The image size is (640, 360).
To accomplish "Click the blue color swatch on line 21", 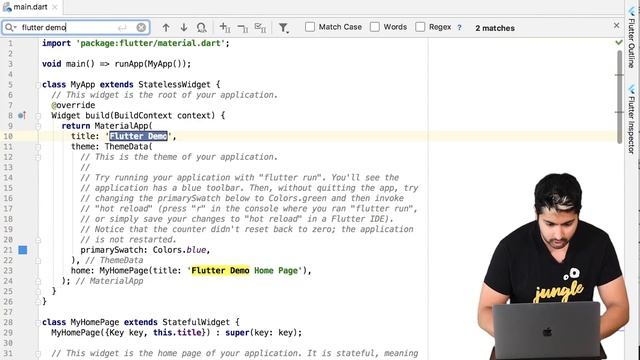I will 23,250.
